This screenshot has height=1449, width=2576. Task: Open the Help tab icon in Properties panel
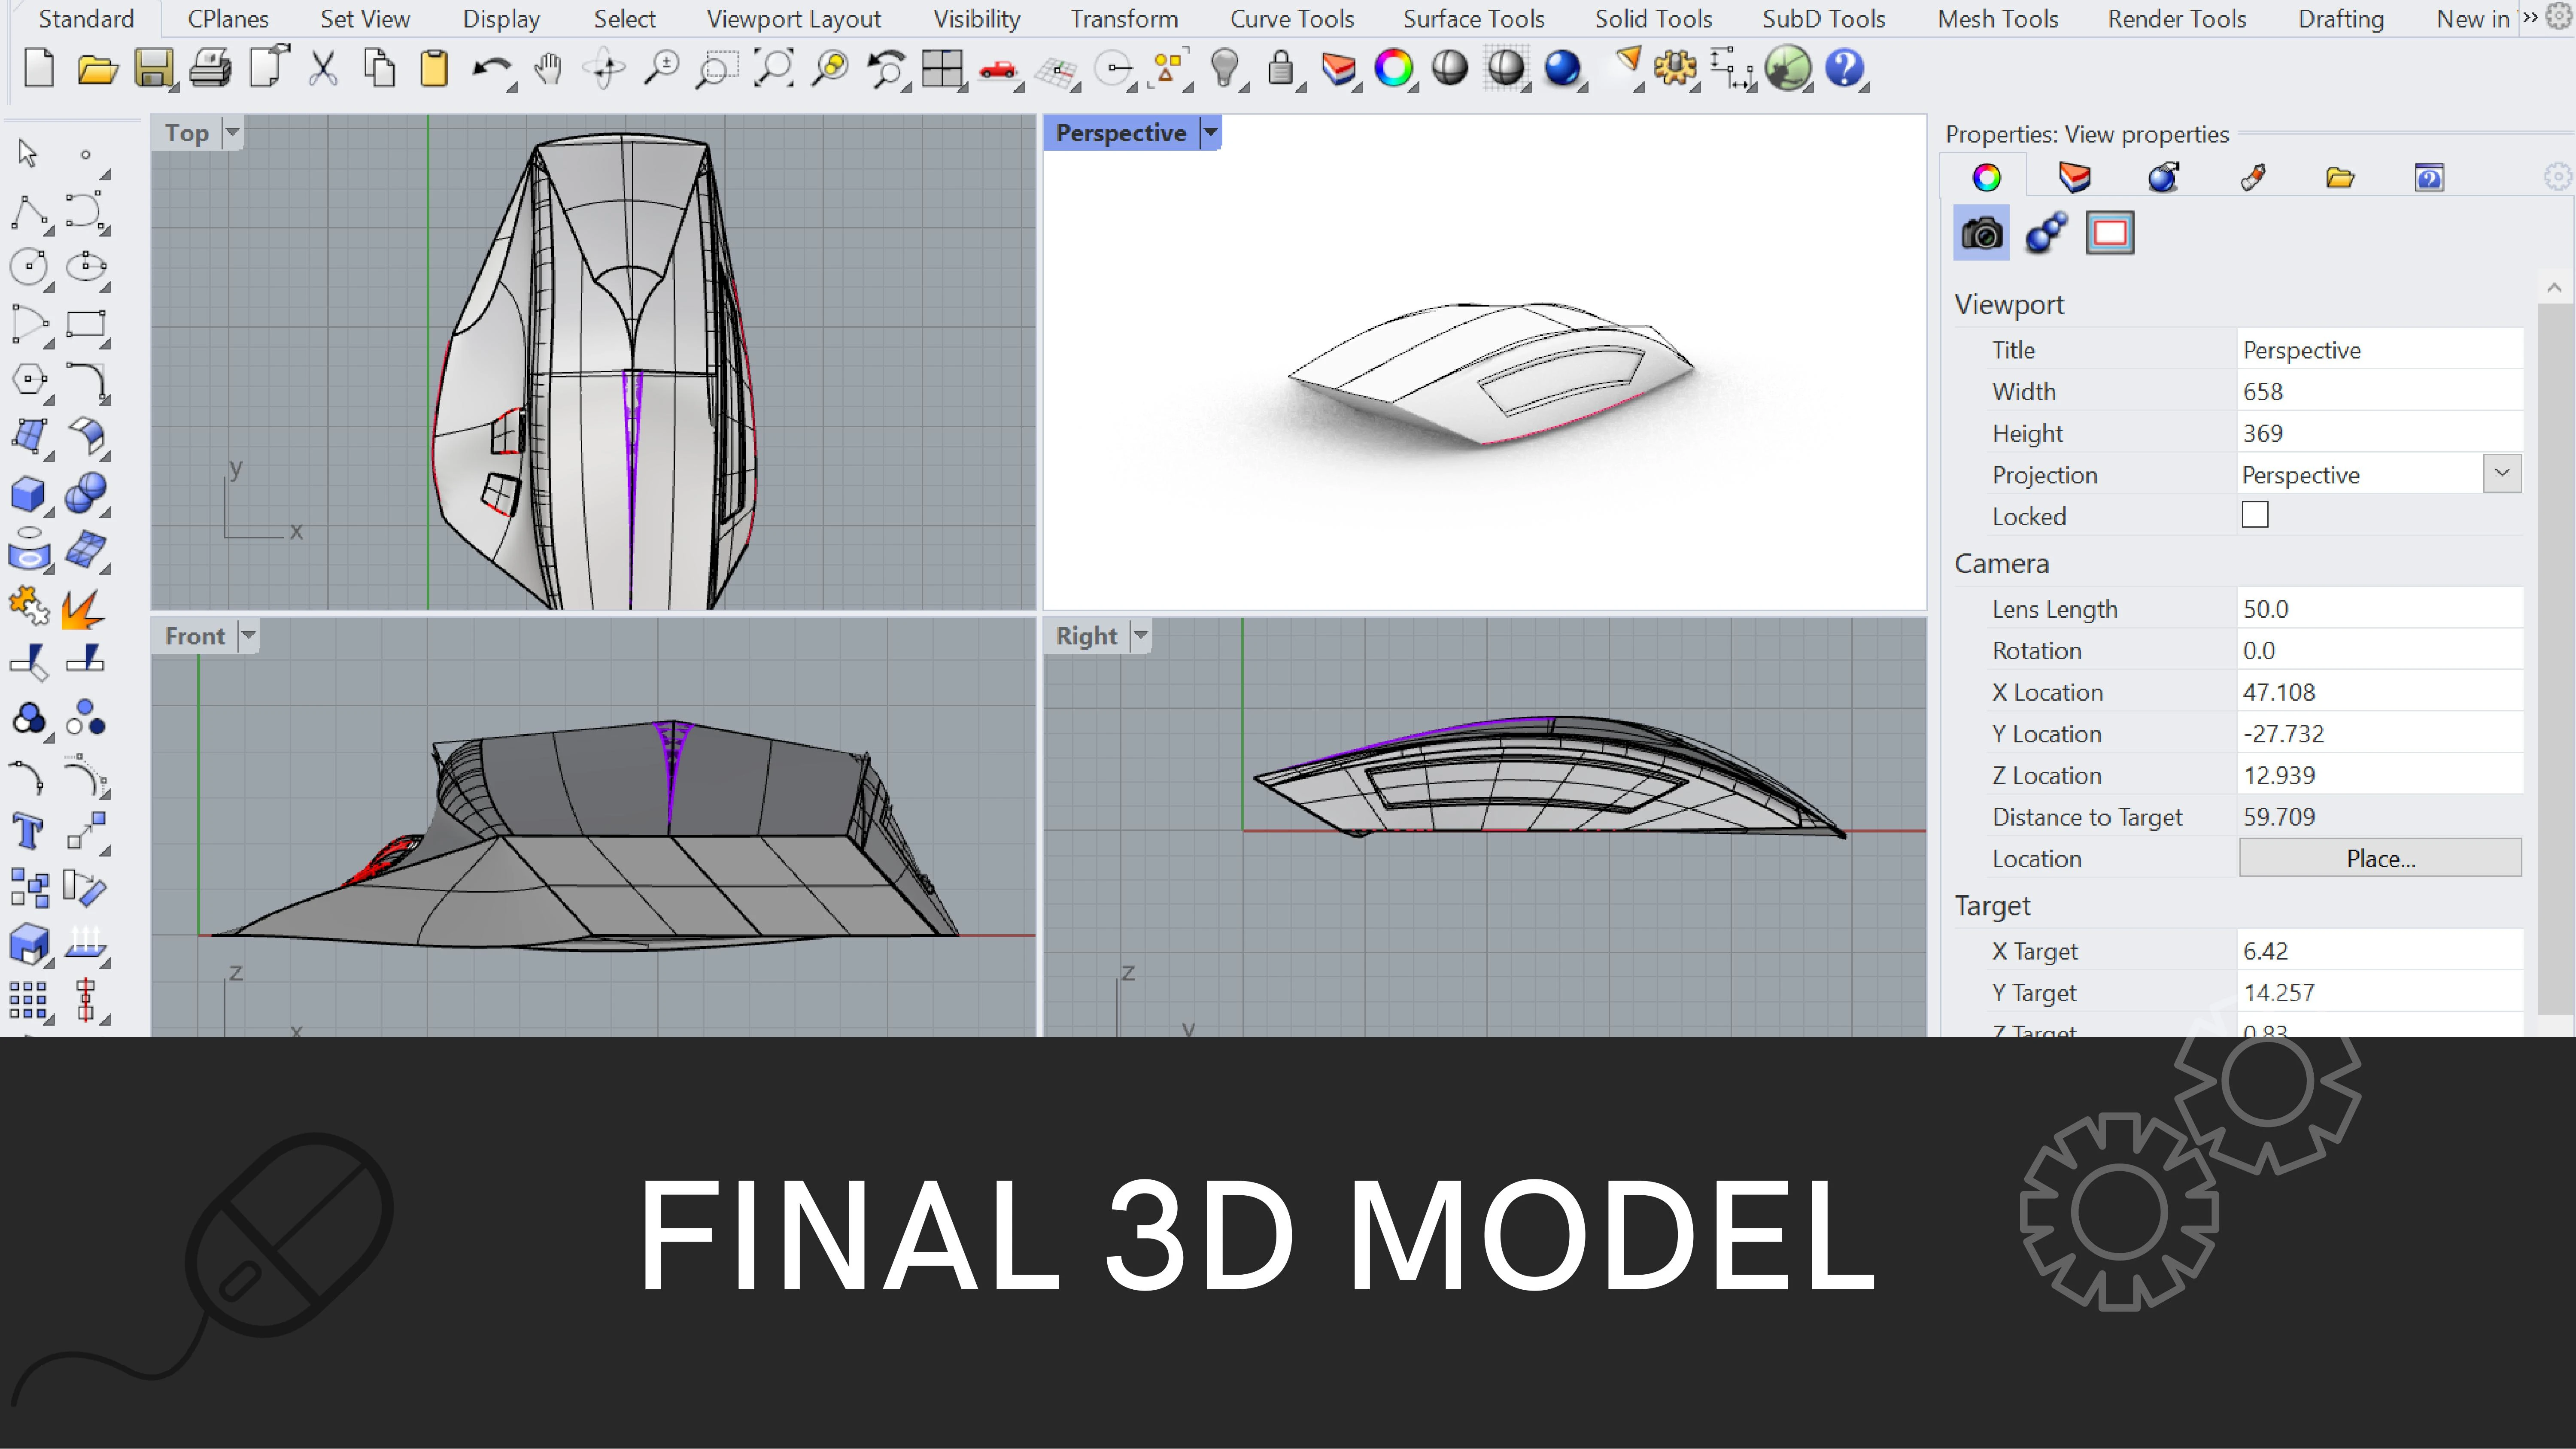click(2429, 178)
